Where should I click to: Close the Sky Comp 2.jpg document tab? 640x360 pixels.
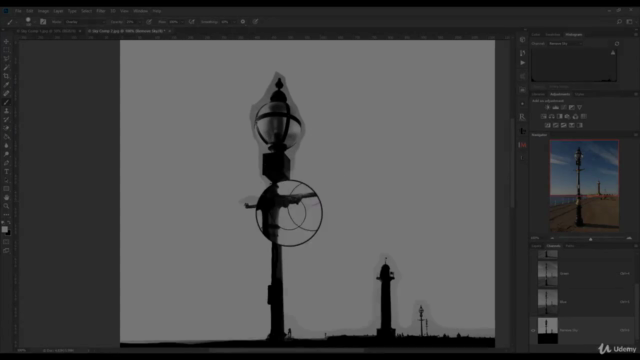coord(170,31)
